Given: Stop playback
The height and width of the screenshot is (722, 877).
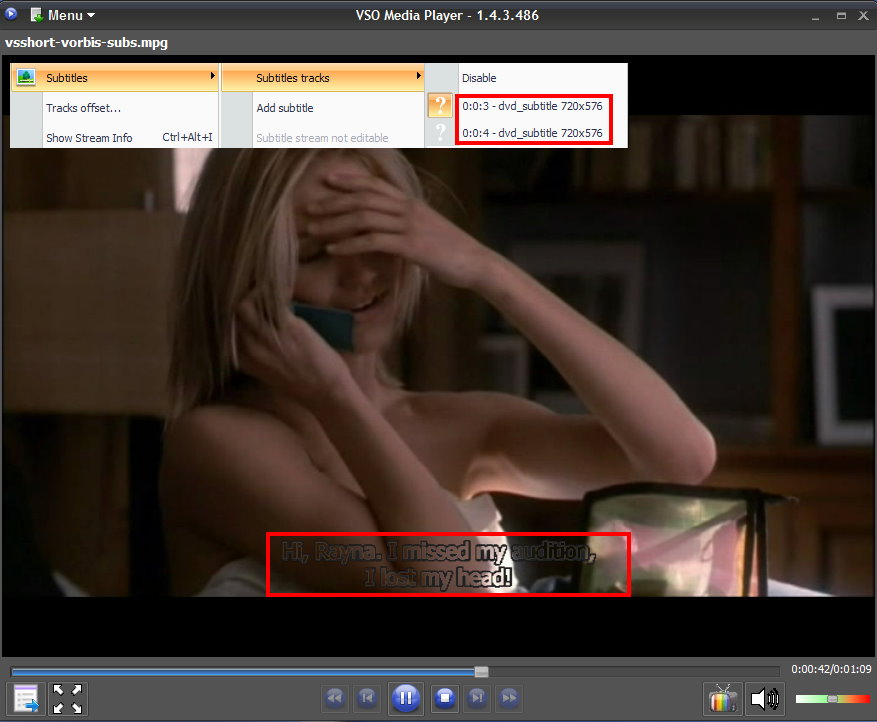Looking at the screenshot, I should click(x=445, y=698).
